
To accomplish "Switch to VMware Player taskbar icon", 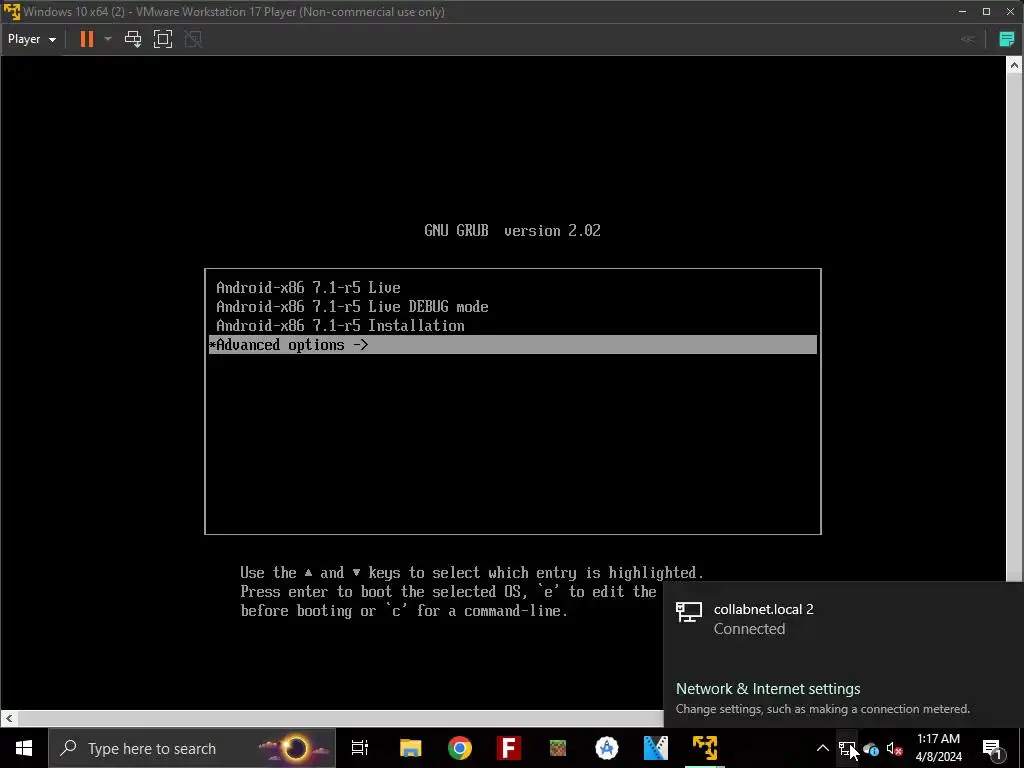I will tap(705, 748).
